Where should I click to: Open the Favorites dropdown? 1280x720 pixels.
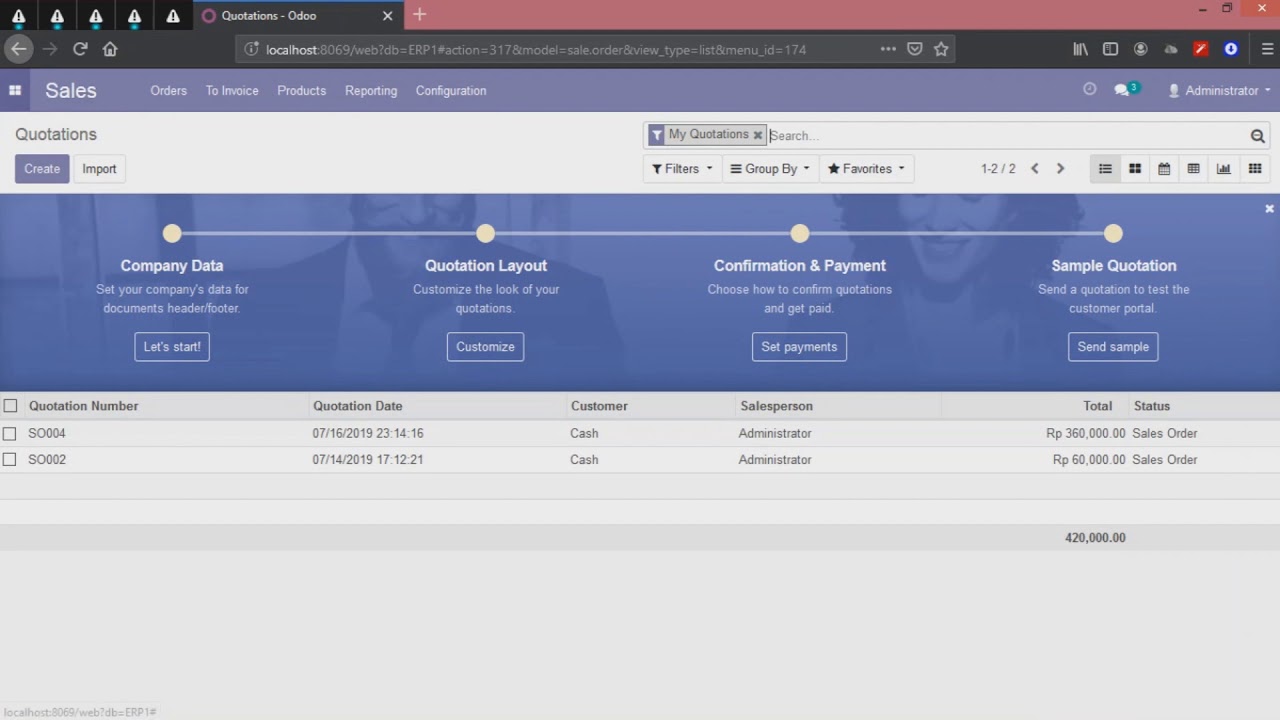pyautogui.click(x=866, y=169)
